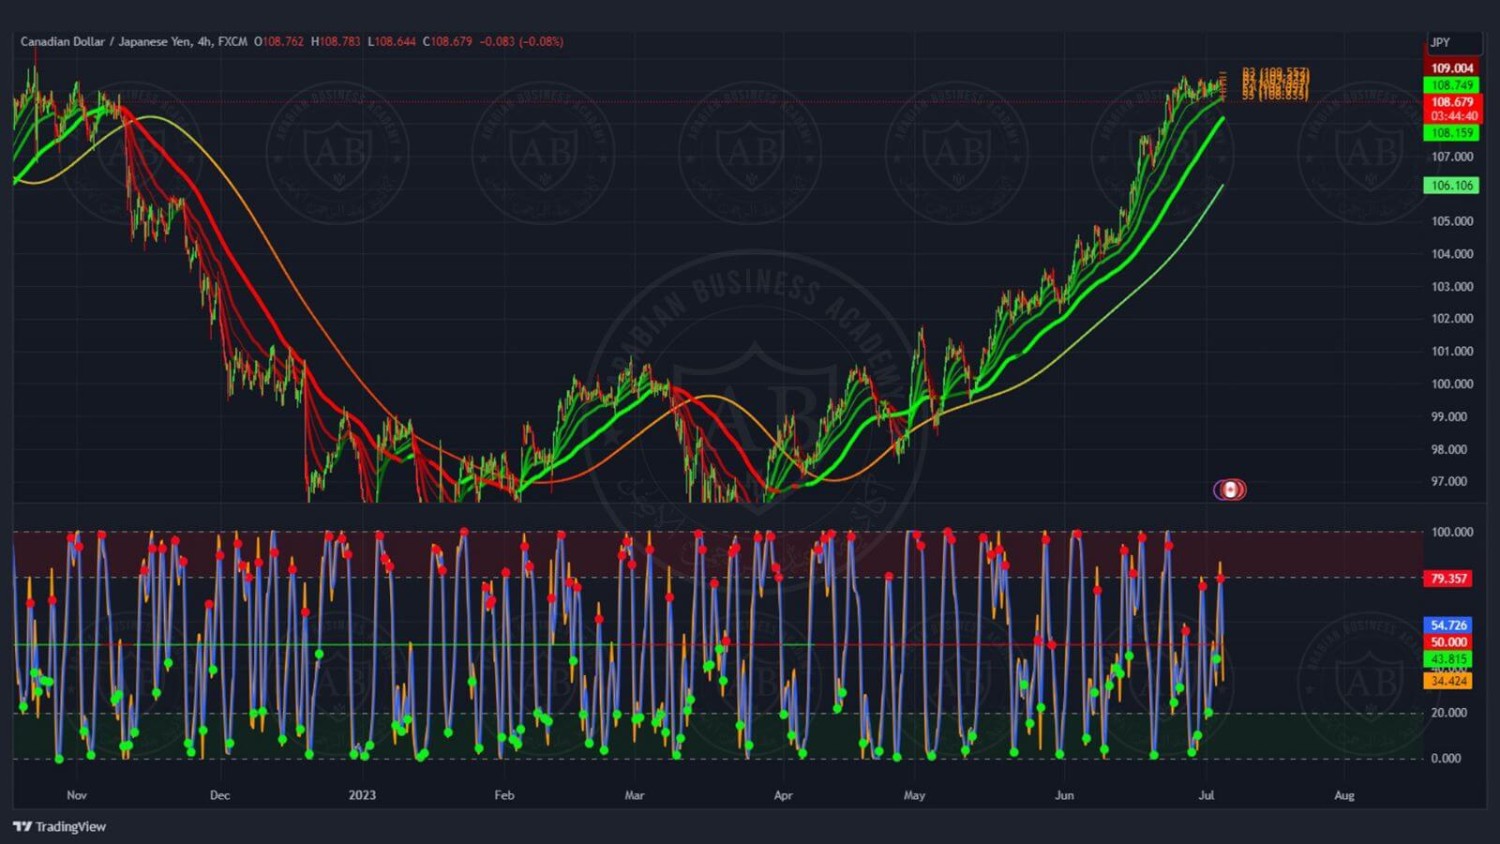Click the Apr label on the time axis
1500x844 pixels.
[783, 795]
